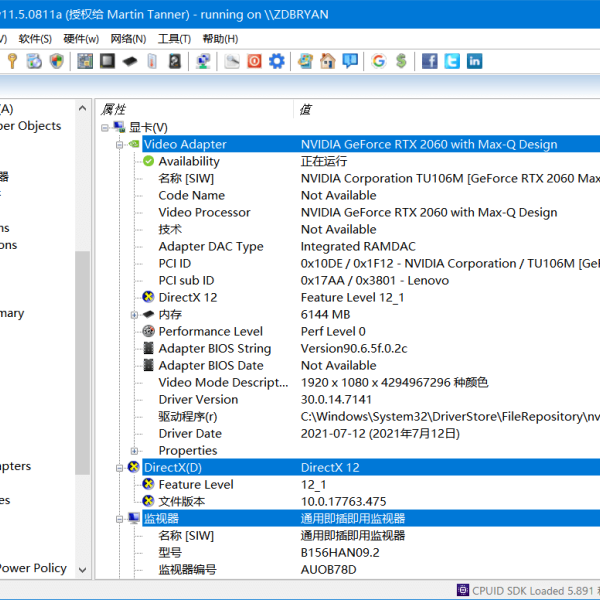This screenshot has height=600, width=600.
Task: Click the CPU chip toolbar icon
Action: [108, 61]
